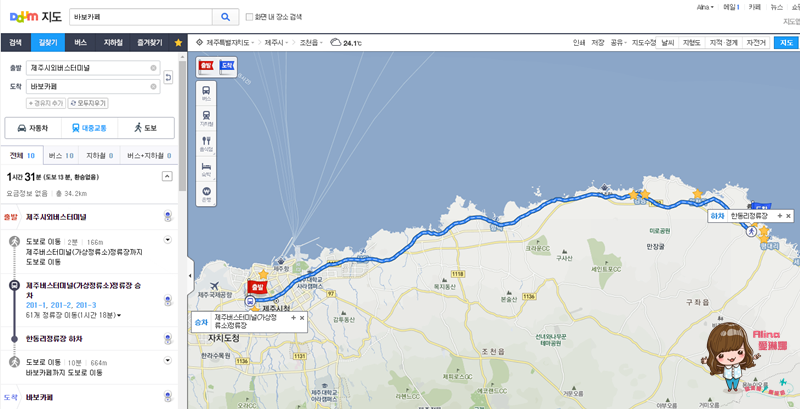Viewport: 800px width, 409px height.
Task: Select the blue 도착 flag tool on the map
Action: (227, 67)
